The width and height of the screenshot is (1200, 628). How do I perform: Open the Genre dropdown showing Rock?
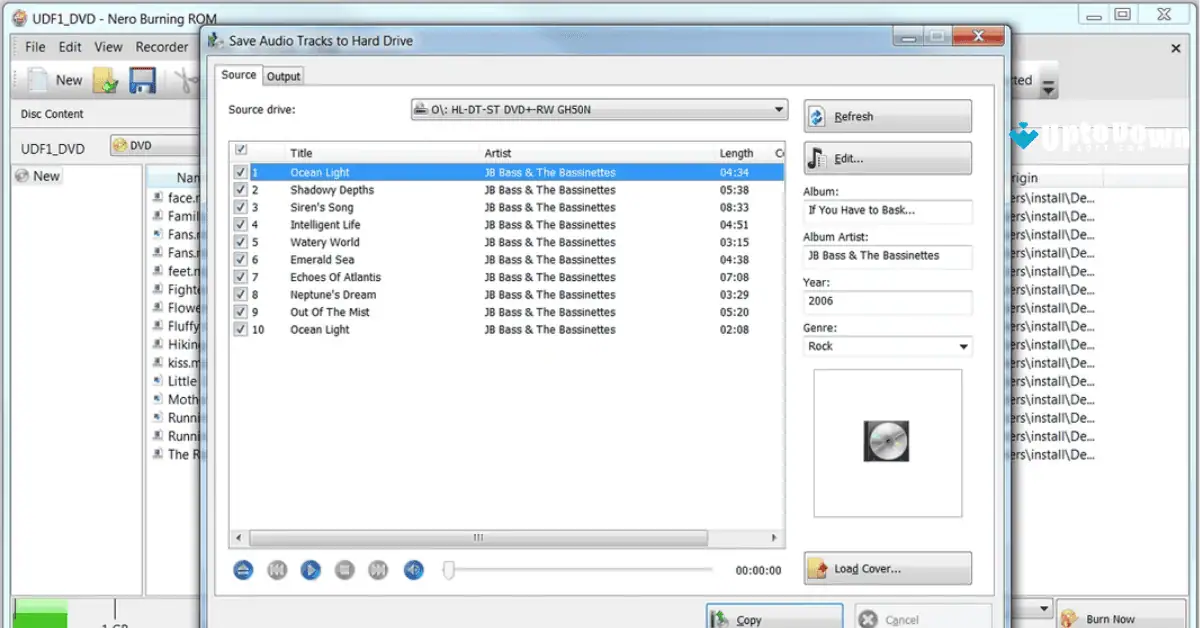963,346
